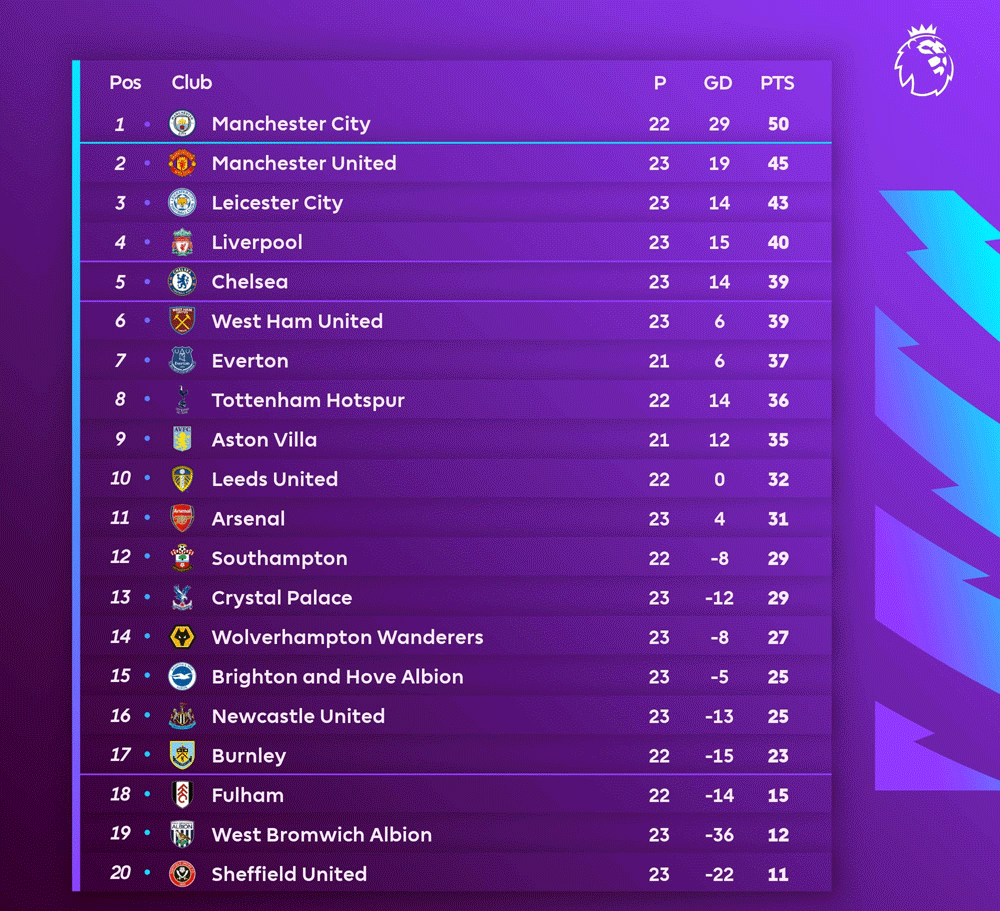The height and width of the screenshot is (911, 1000).
Task: Click the Everton club name
Action: 250,361
